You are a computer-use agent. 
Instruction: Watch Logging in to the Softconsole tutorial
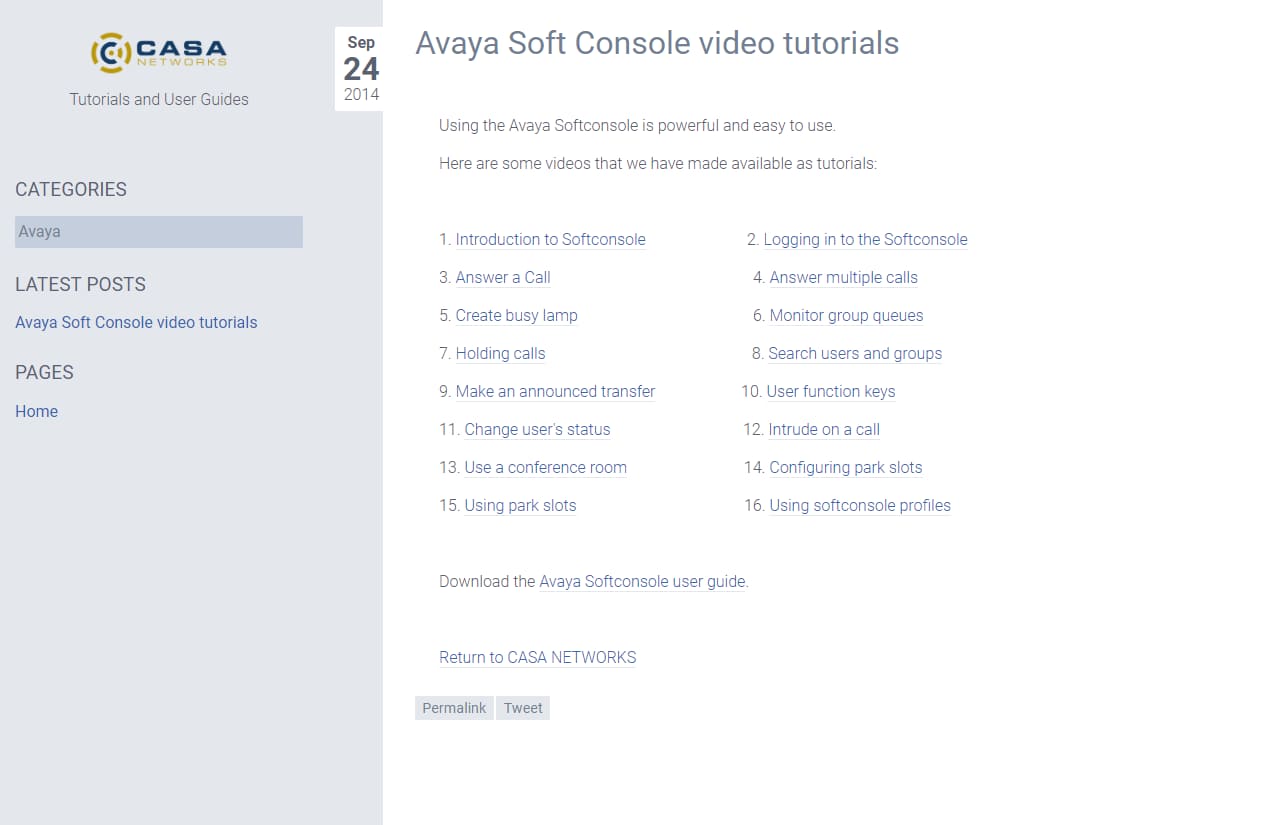click(865, 240)
